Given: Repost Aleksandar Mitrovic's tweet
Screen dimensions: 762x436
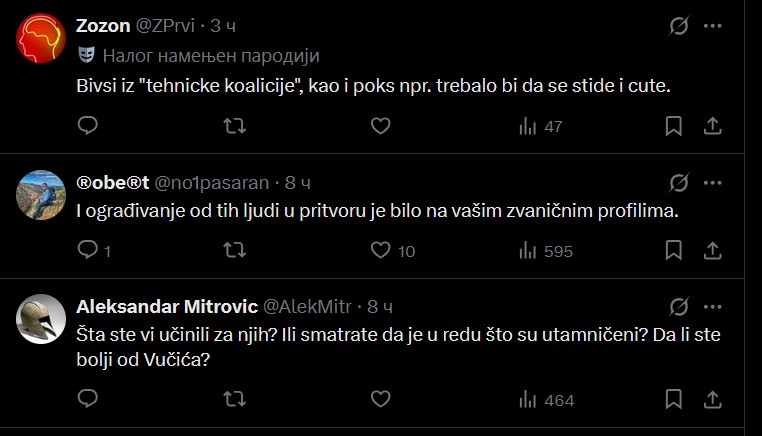Looking at the screenshot, I should coord(235,400).
